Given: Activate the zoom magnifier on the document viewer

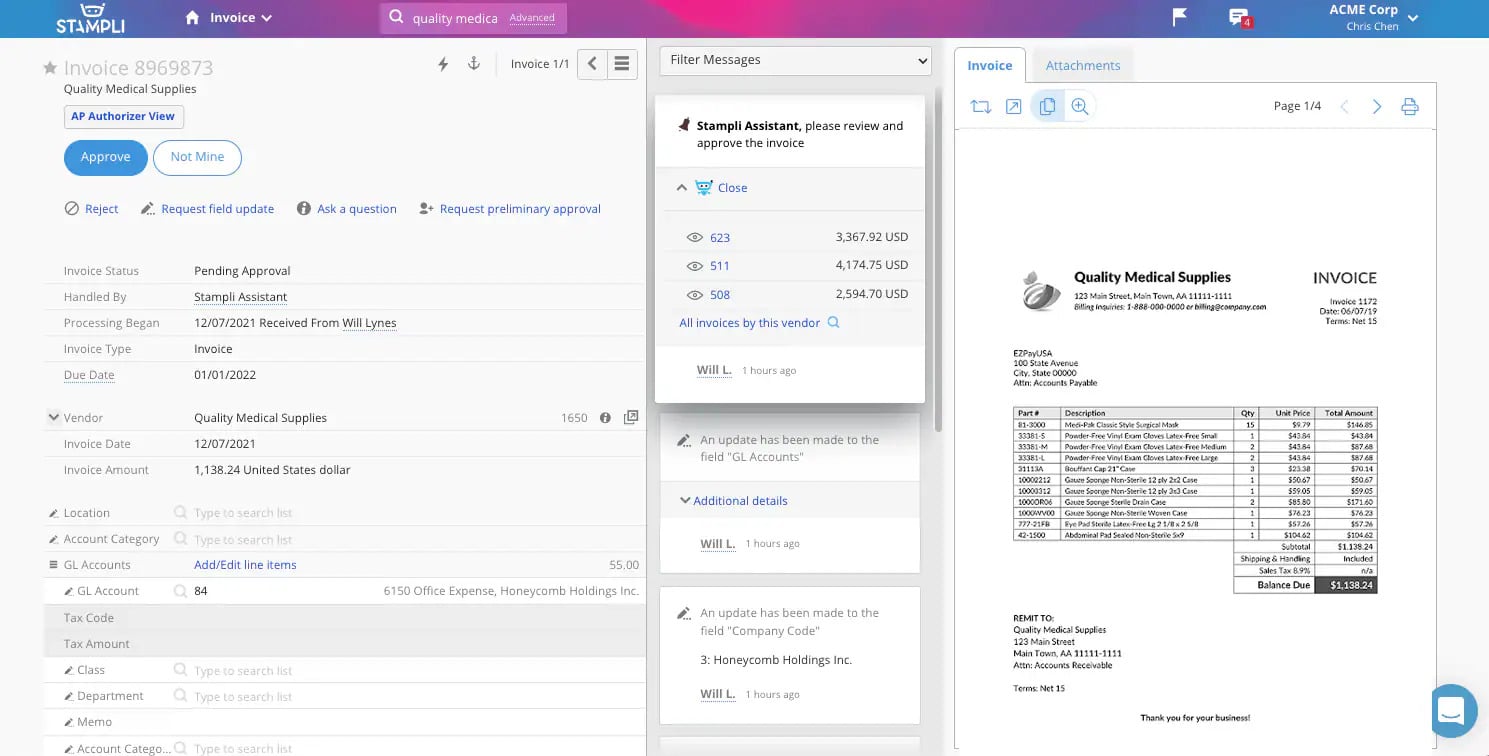Looking at the screenshot, I should coord(1080,105).
